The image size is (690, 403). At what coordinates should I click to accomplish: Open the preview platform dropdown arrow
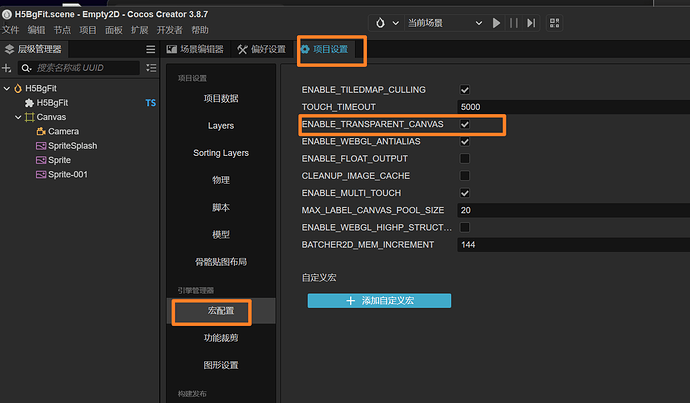pos(396,23)
